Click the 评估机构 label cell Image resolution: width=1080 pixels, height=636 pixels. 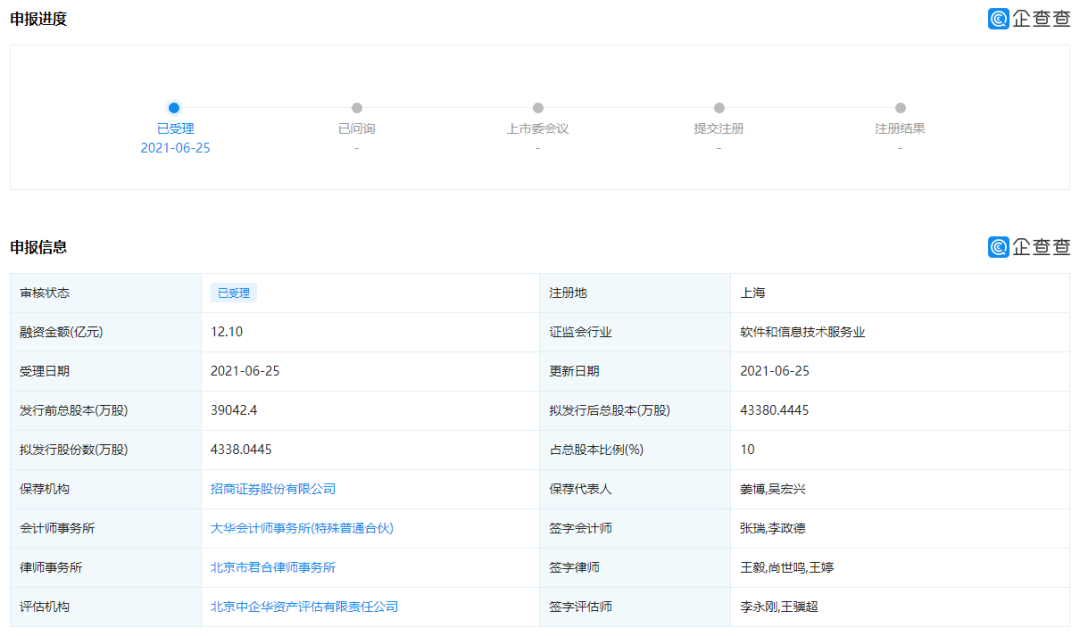(106, 607)
